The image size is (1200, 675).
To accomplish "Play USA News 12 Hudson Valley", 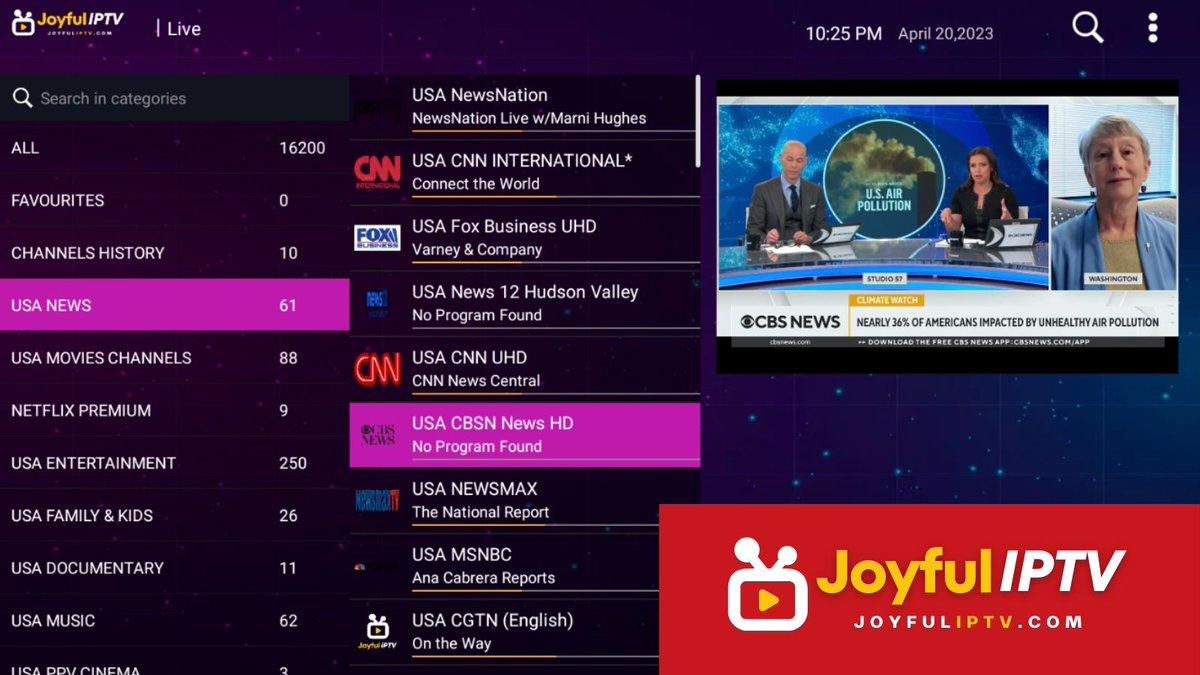I will click(x=523, y=303).
